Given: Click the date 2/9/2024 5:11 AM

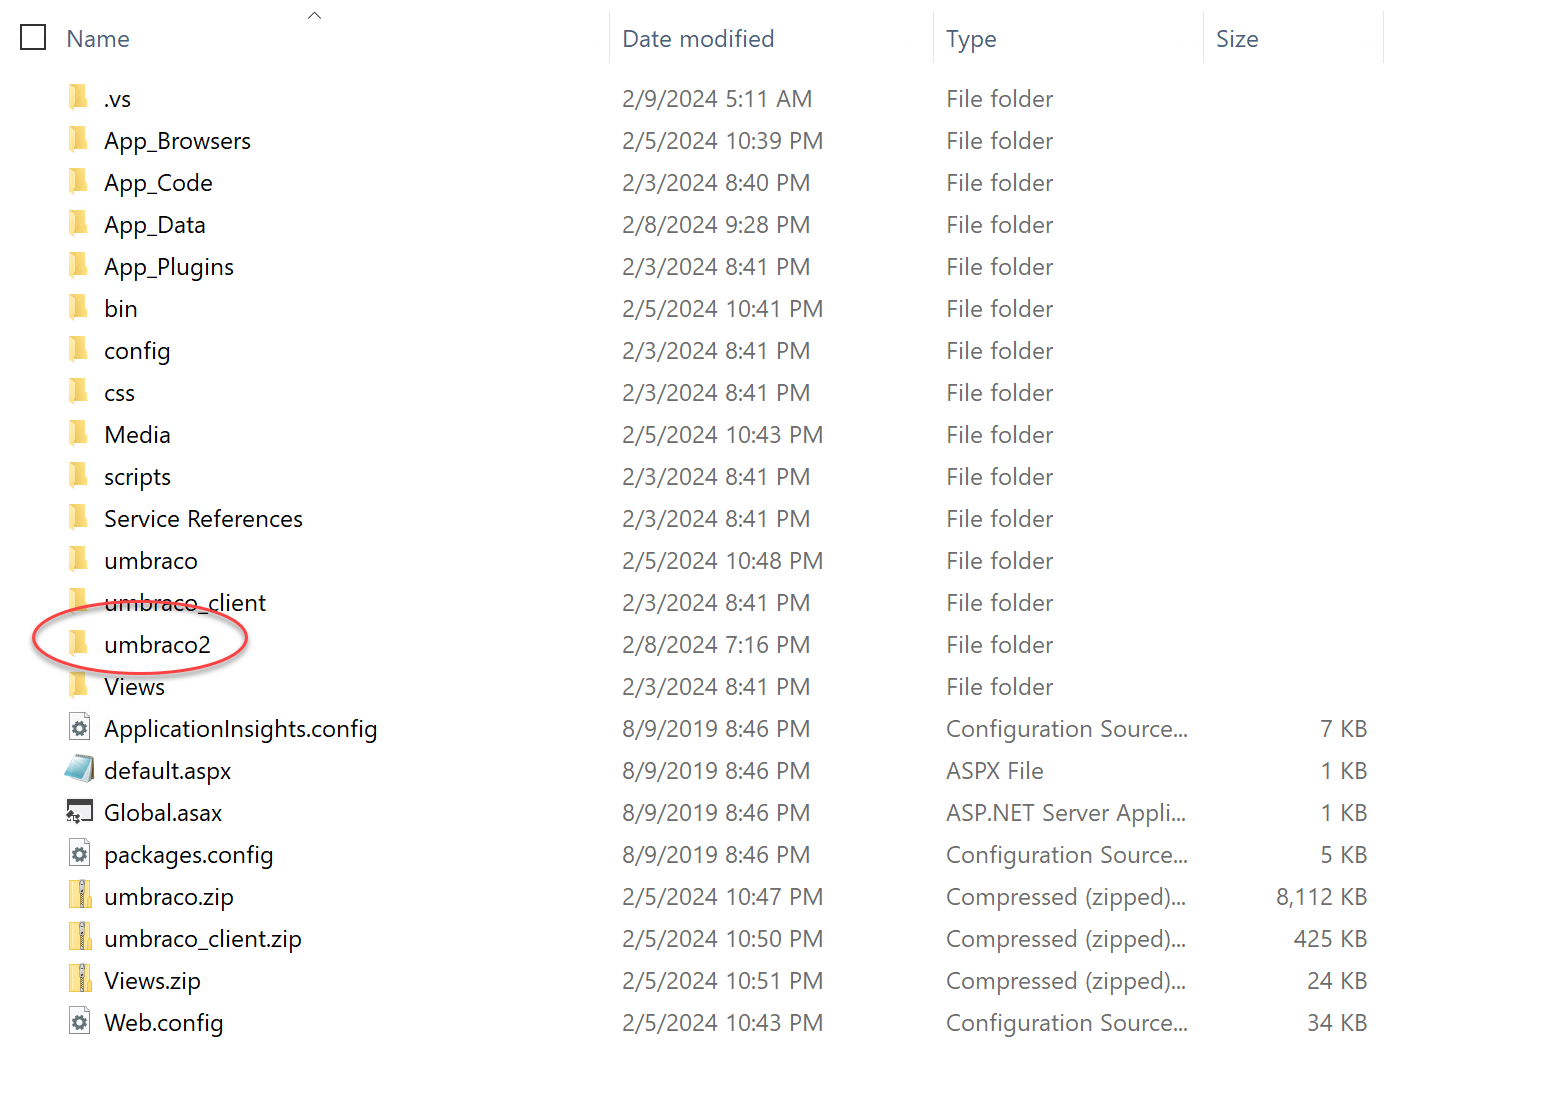Looking at the screenshot, I should (x=717, y=99).
